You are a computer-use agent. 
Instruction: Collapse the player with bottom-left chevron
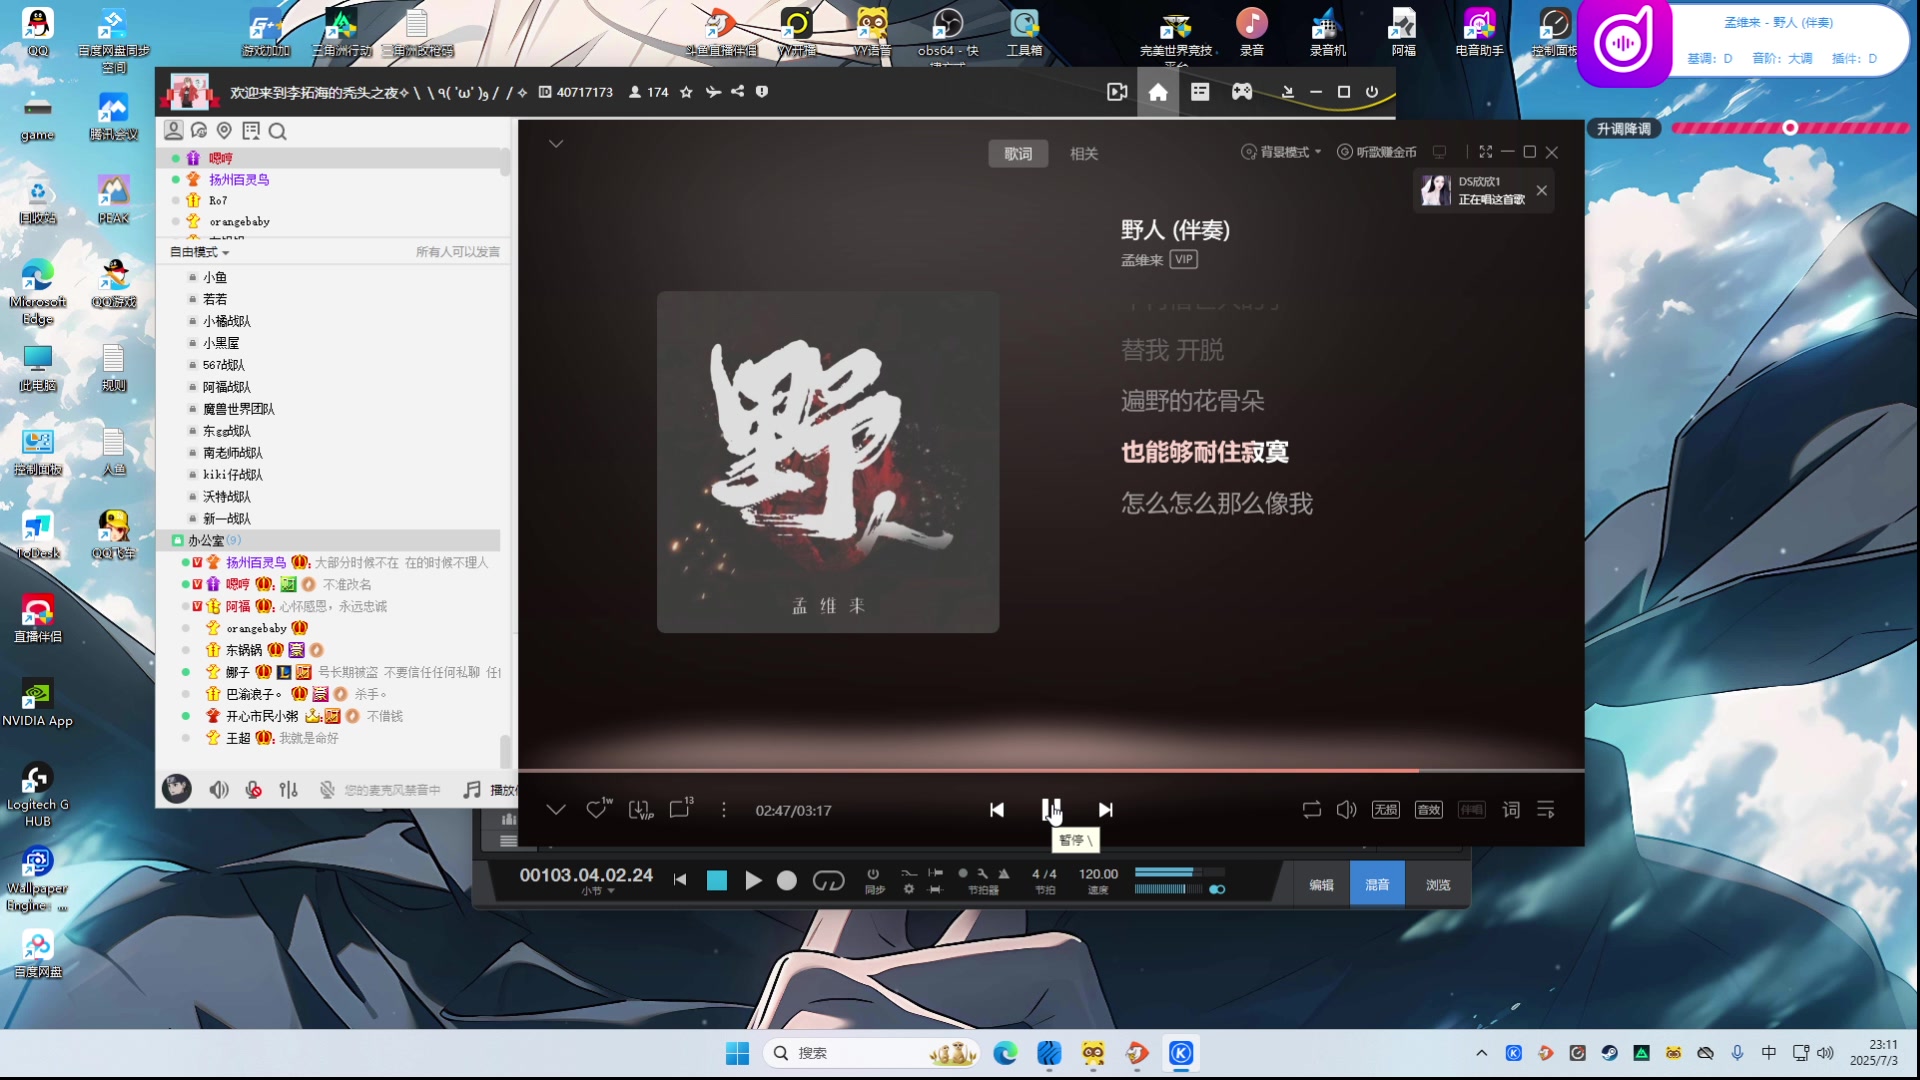[556, 809]
